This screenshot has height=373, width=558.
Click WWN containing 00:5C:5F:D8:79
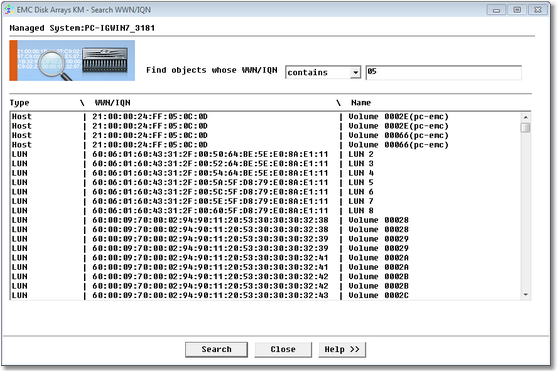(210, 192)
